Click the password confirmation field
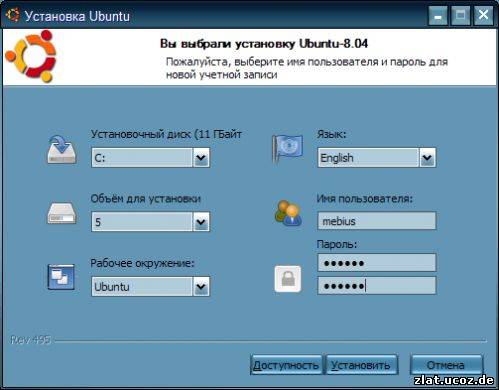 point(377,286)
